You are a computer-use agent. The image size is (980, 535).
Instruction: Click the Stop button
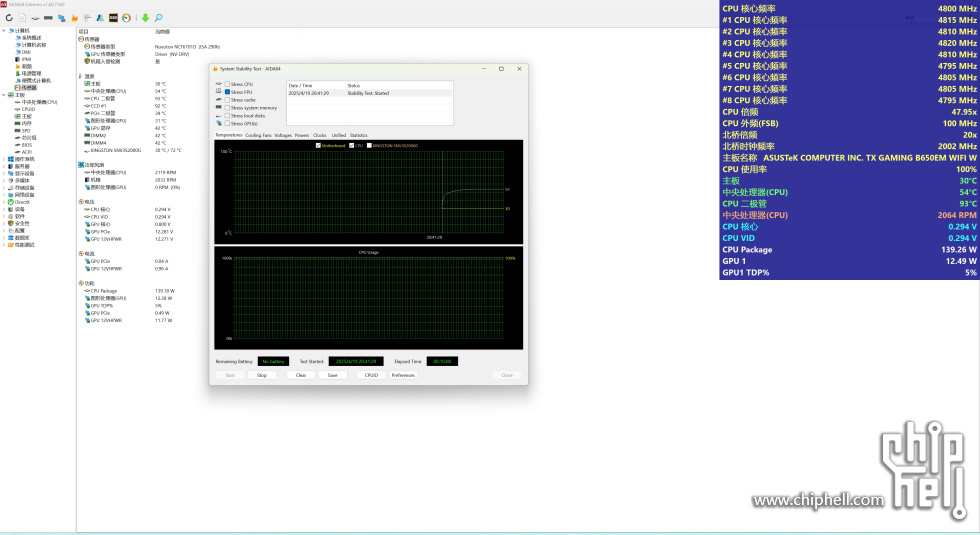262,375
